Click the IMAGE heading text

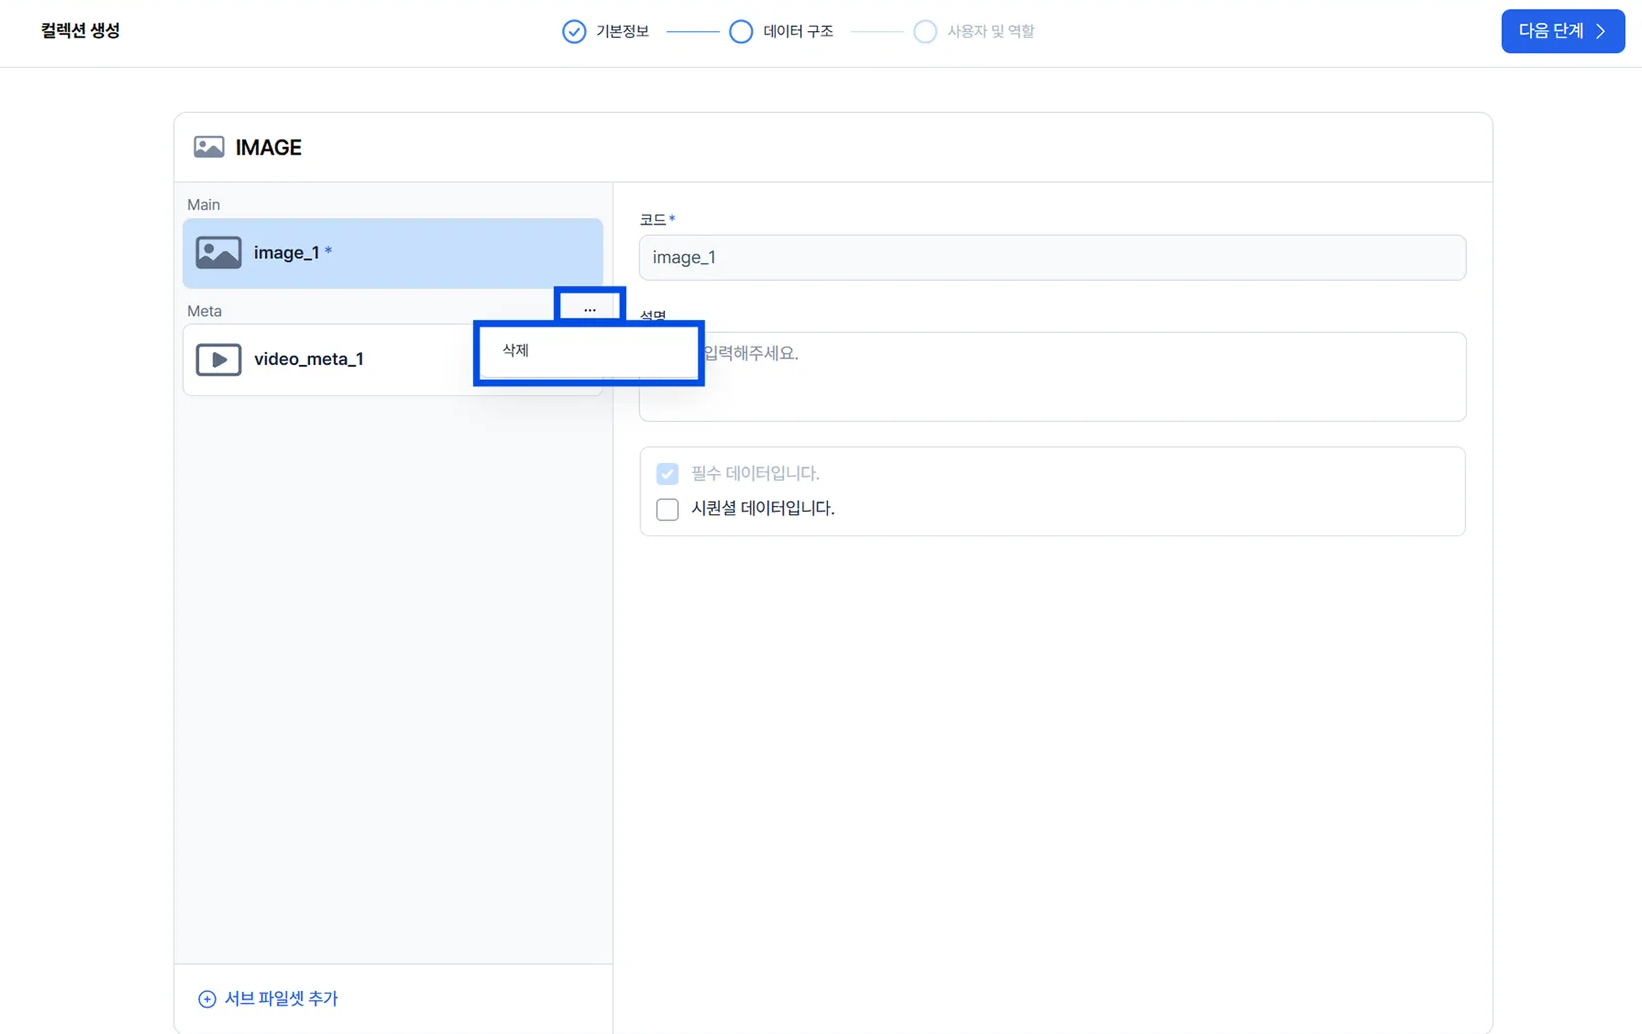268,147
